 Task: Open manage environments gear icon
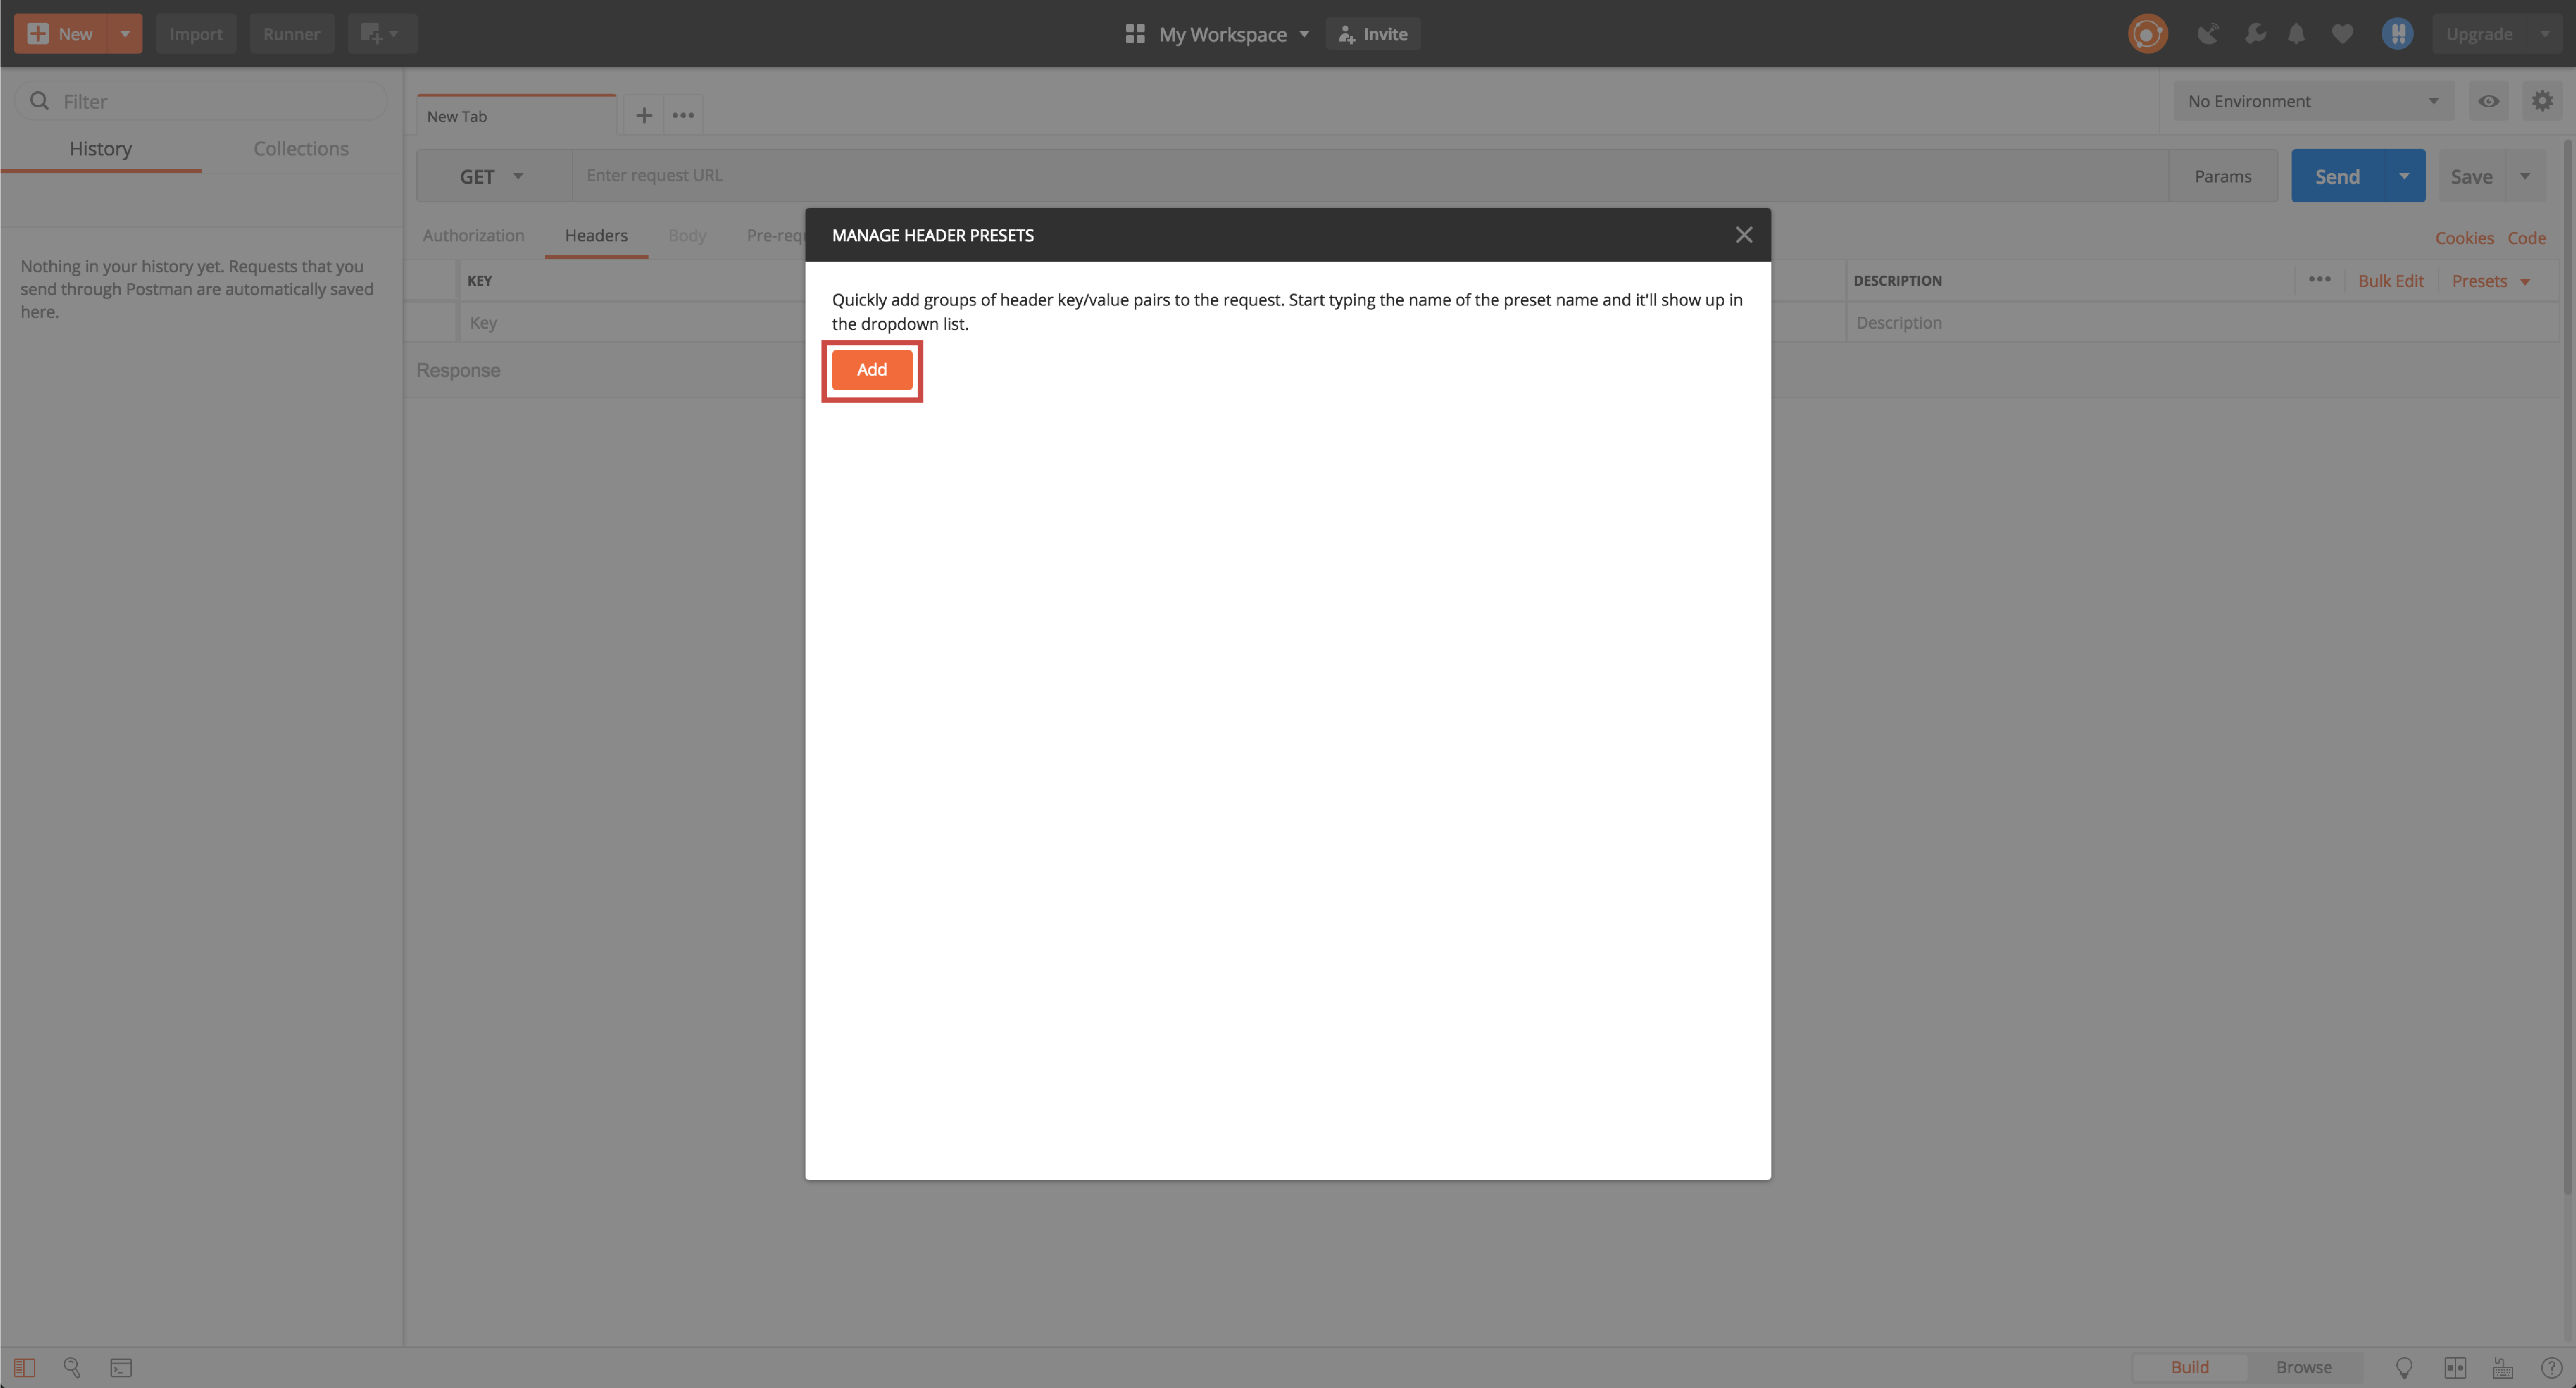2541,101
